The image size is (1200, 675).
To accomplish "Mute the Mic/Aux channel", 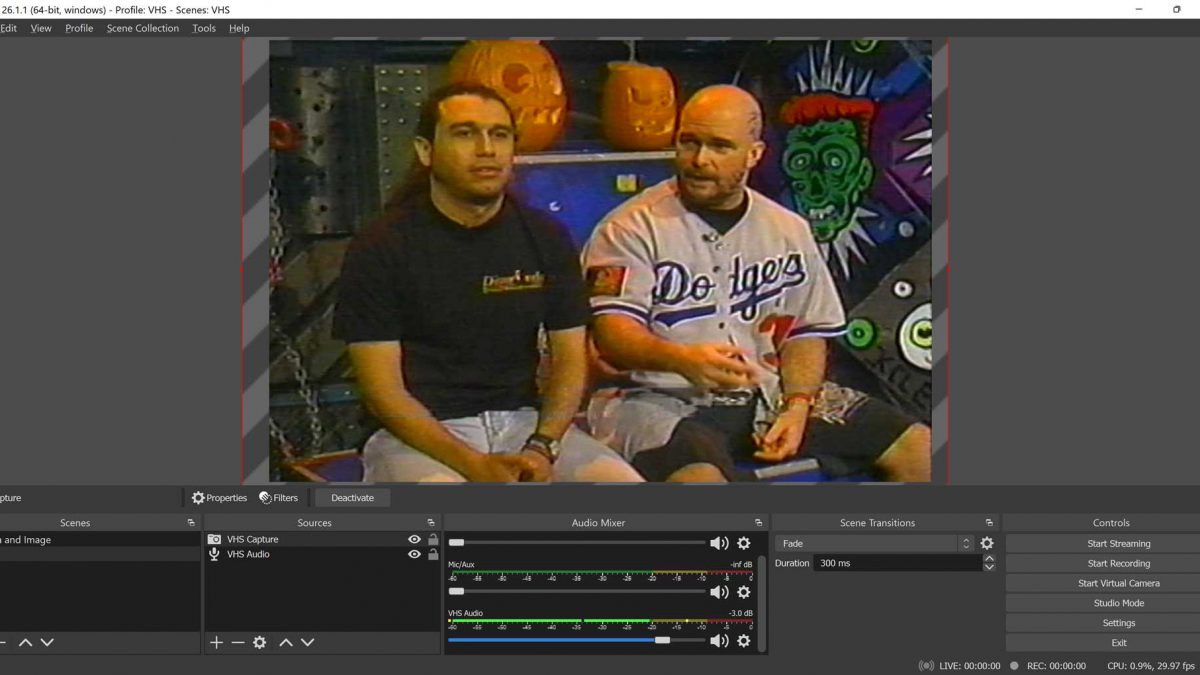I will (x=718, y=592).
